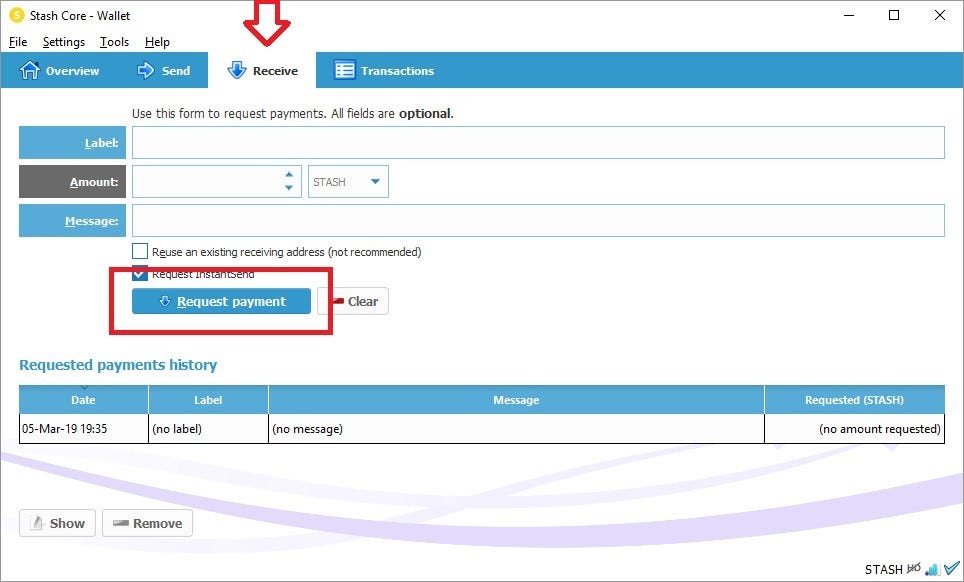The height and width of the screenshot is (582, 964).
Task: Go to the Transactions tab
Action: (x=384, y=71)
